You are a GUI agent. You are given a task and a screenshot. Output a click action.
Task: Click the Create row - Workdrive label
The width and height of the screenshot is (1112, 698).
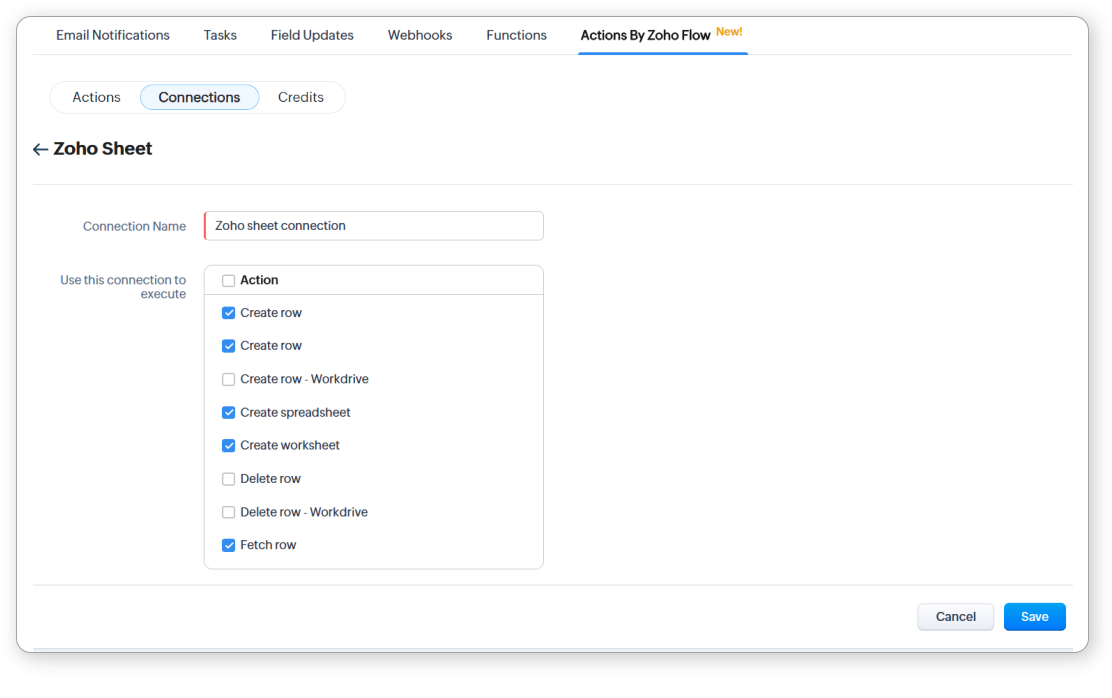(x=304, y=380)
